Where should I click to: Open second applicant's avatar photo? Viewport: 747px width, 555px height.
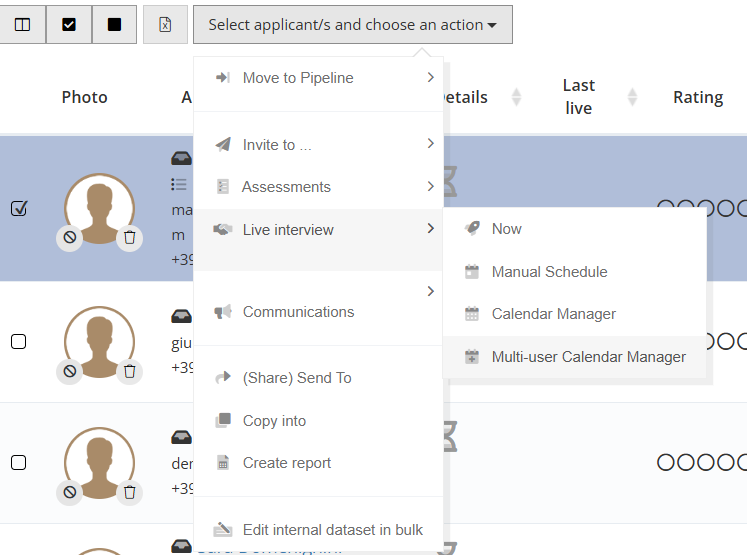click(100, 342)
